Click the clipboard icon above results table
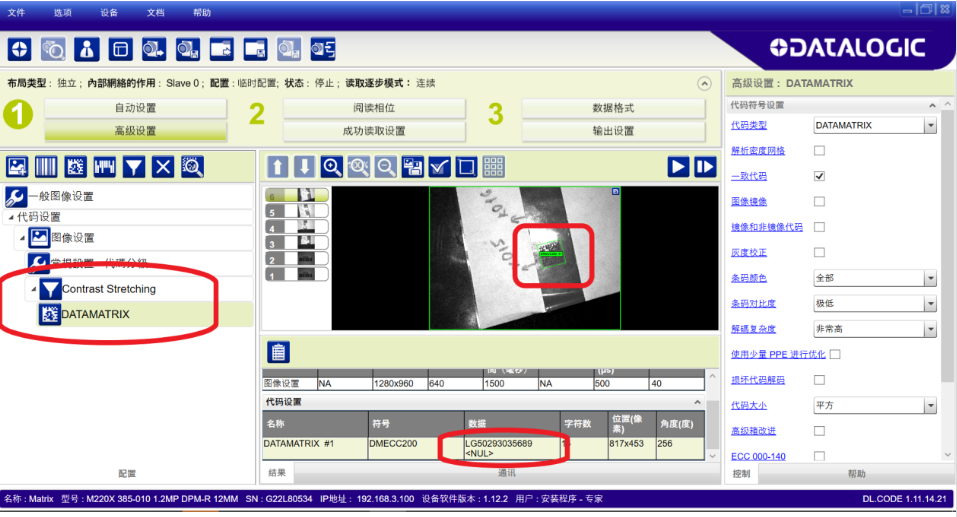This screenshot has width=957, height=517. [x=279, y=352]
